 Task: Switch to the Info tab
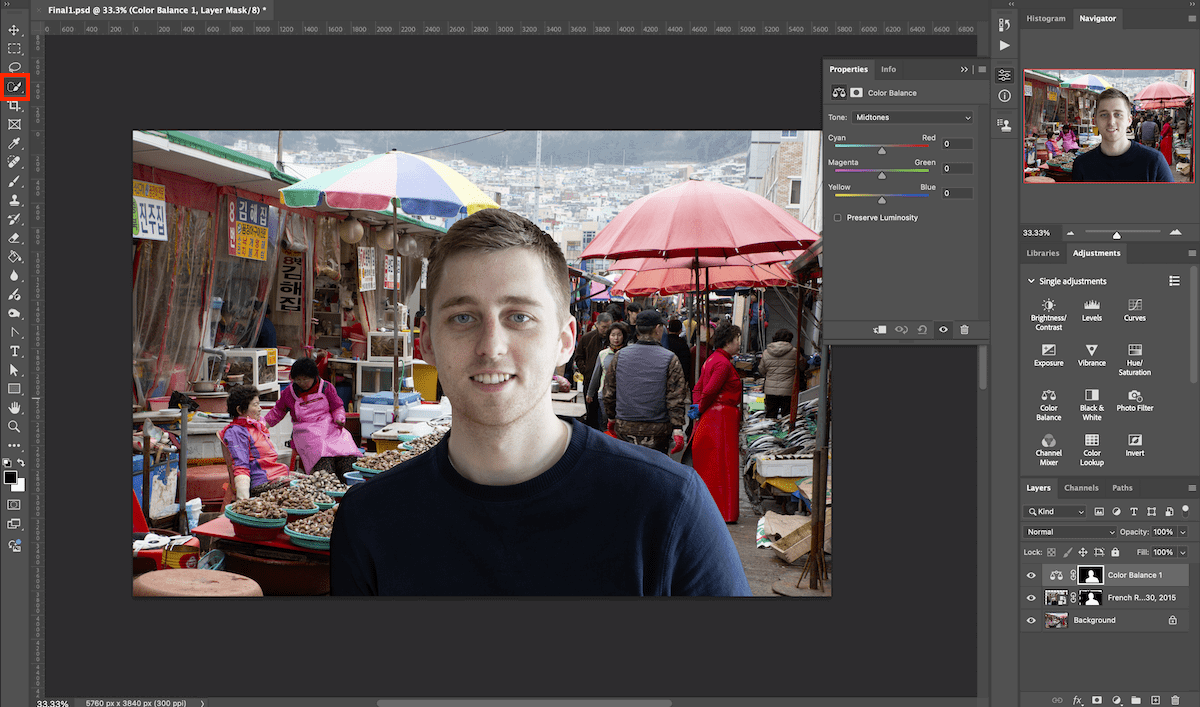888,69
